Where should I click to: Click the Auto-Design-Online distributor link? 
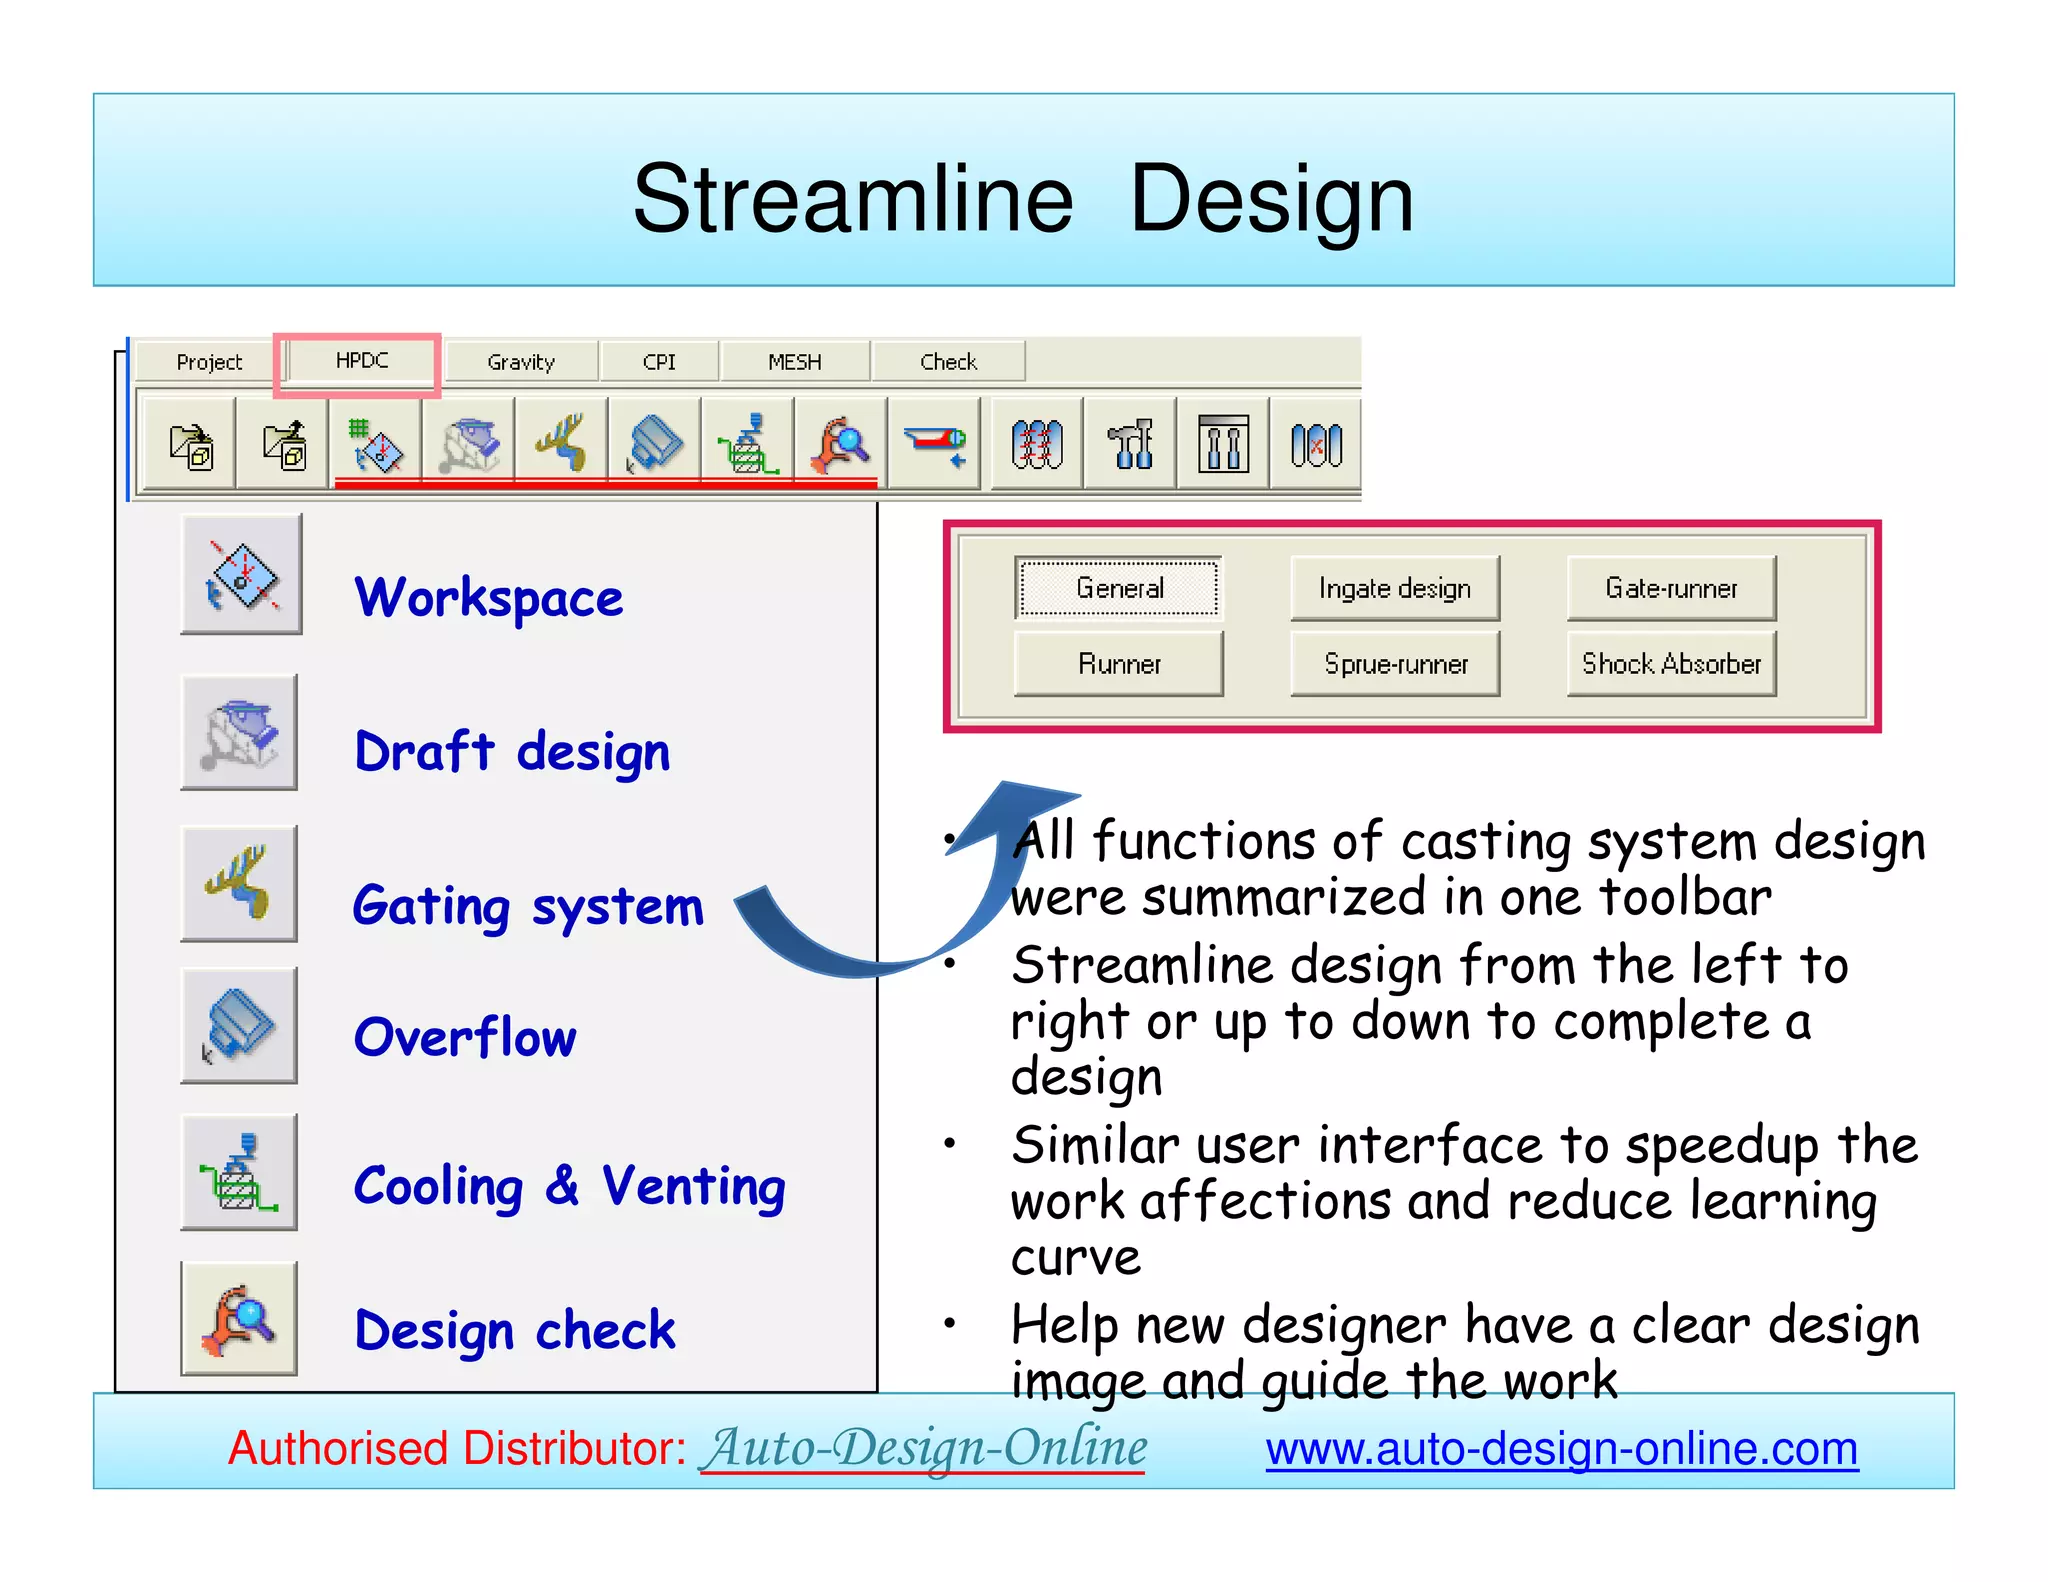(x=924, y=1449)
